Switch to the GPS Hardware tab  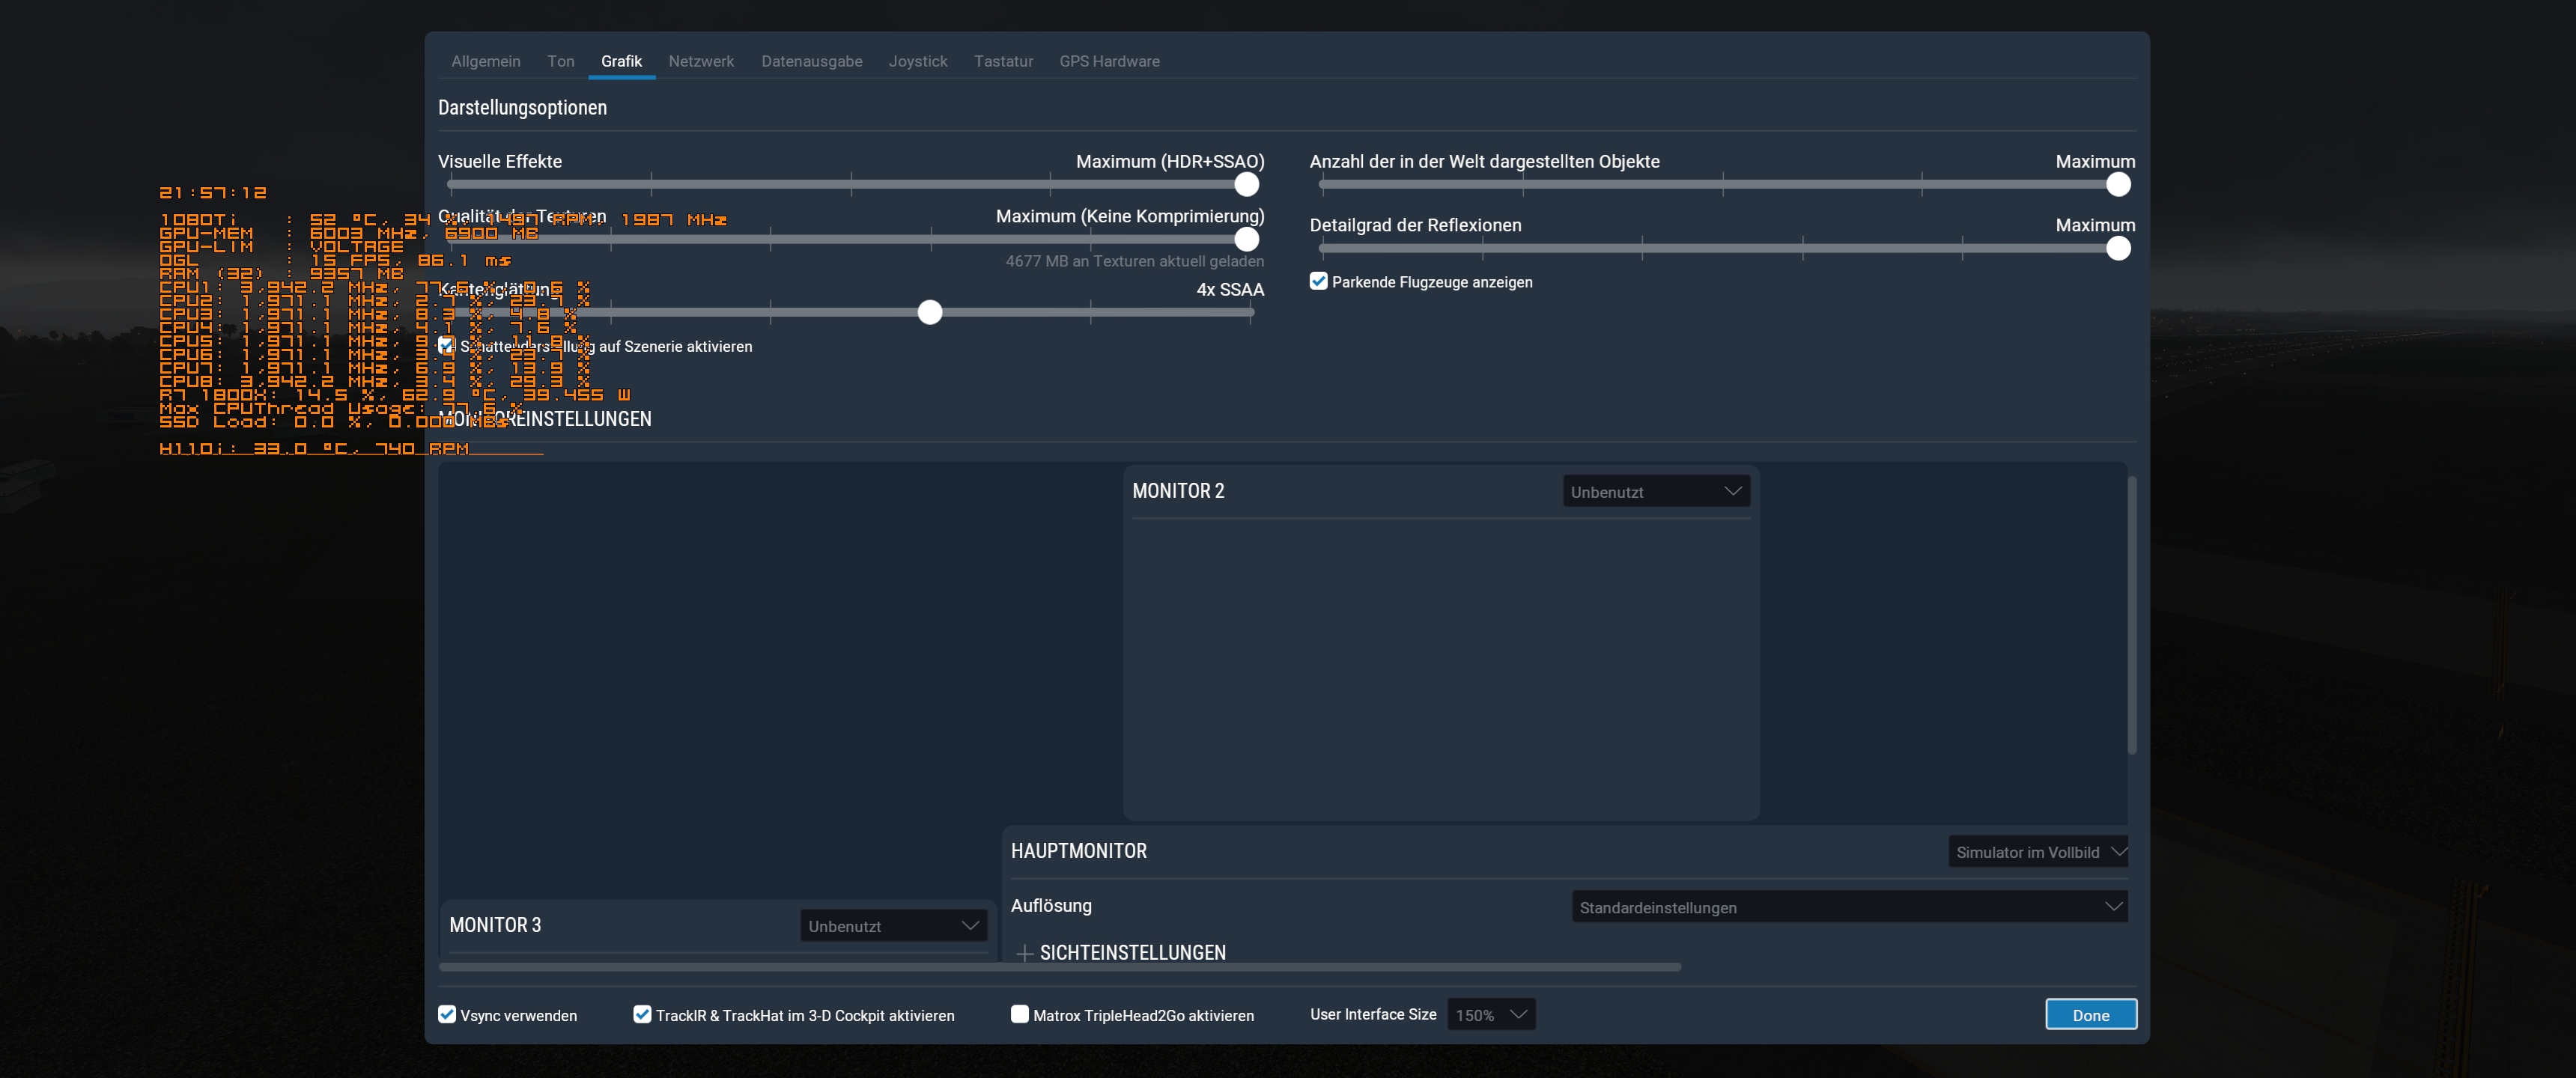[1109, 61]
